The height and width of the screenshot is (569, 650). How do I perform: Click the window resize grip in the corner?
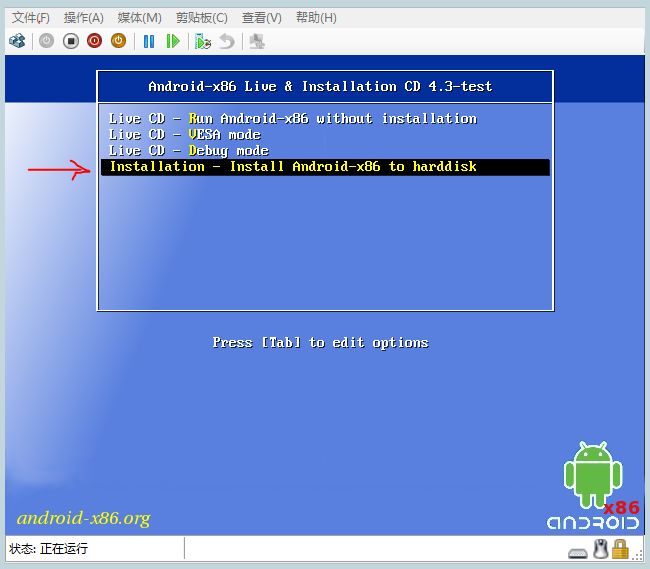[639, 555]
